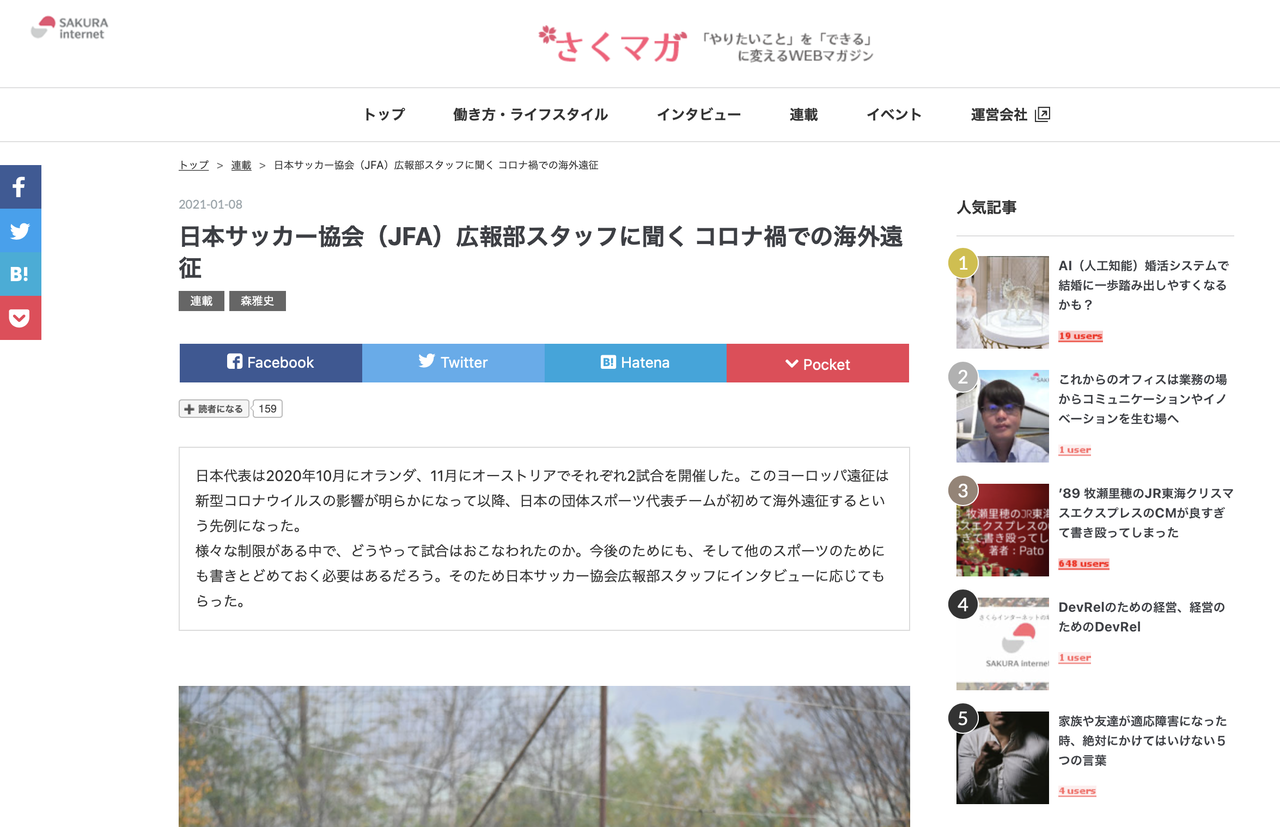Click the さくマガ magazine logo

point(612,43)
